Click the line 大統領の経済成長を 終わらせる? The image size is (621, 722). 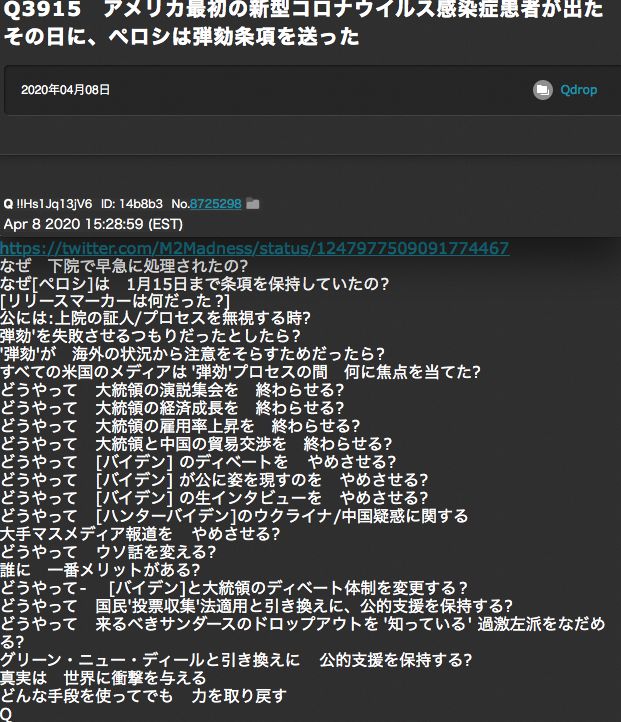172,408
